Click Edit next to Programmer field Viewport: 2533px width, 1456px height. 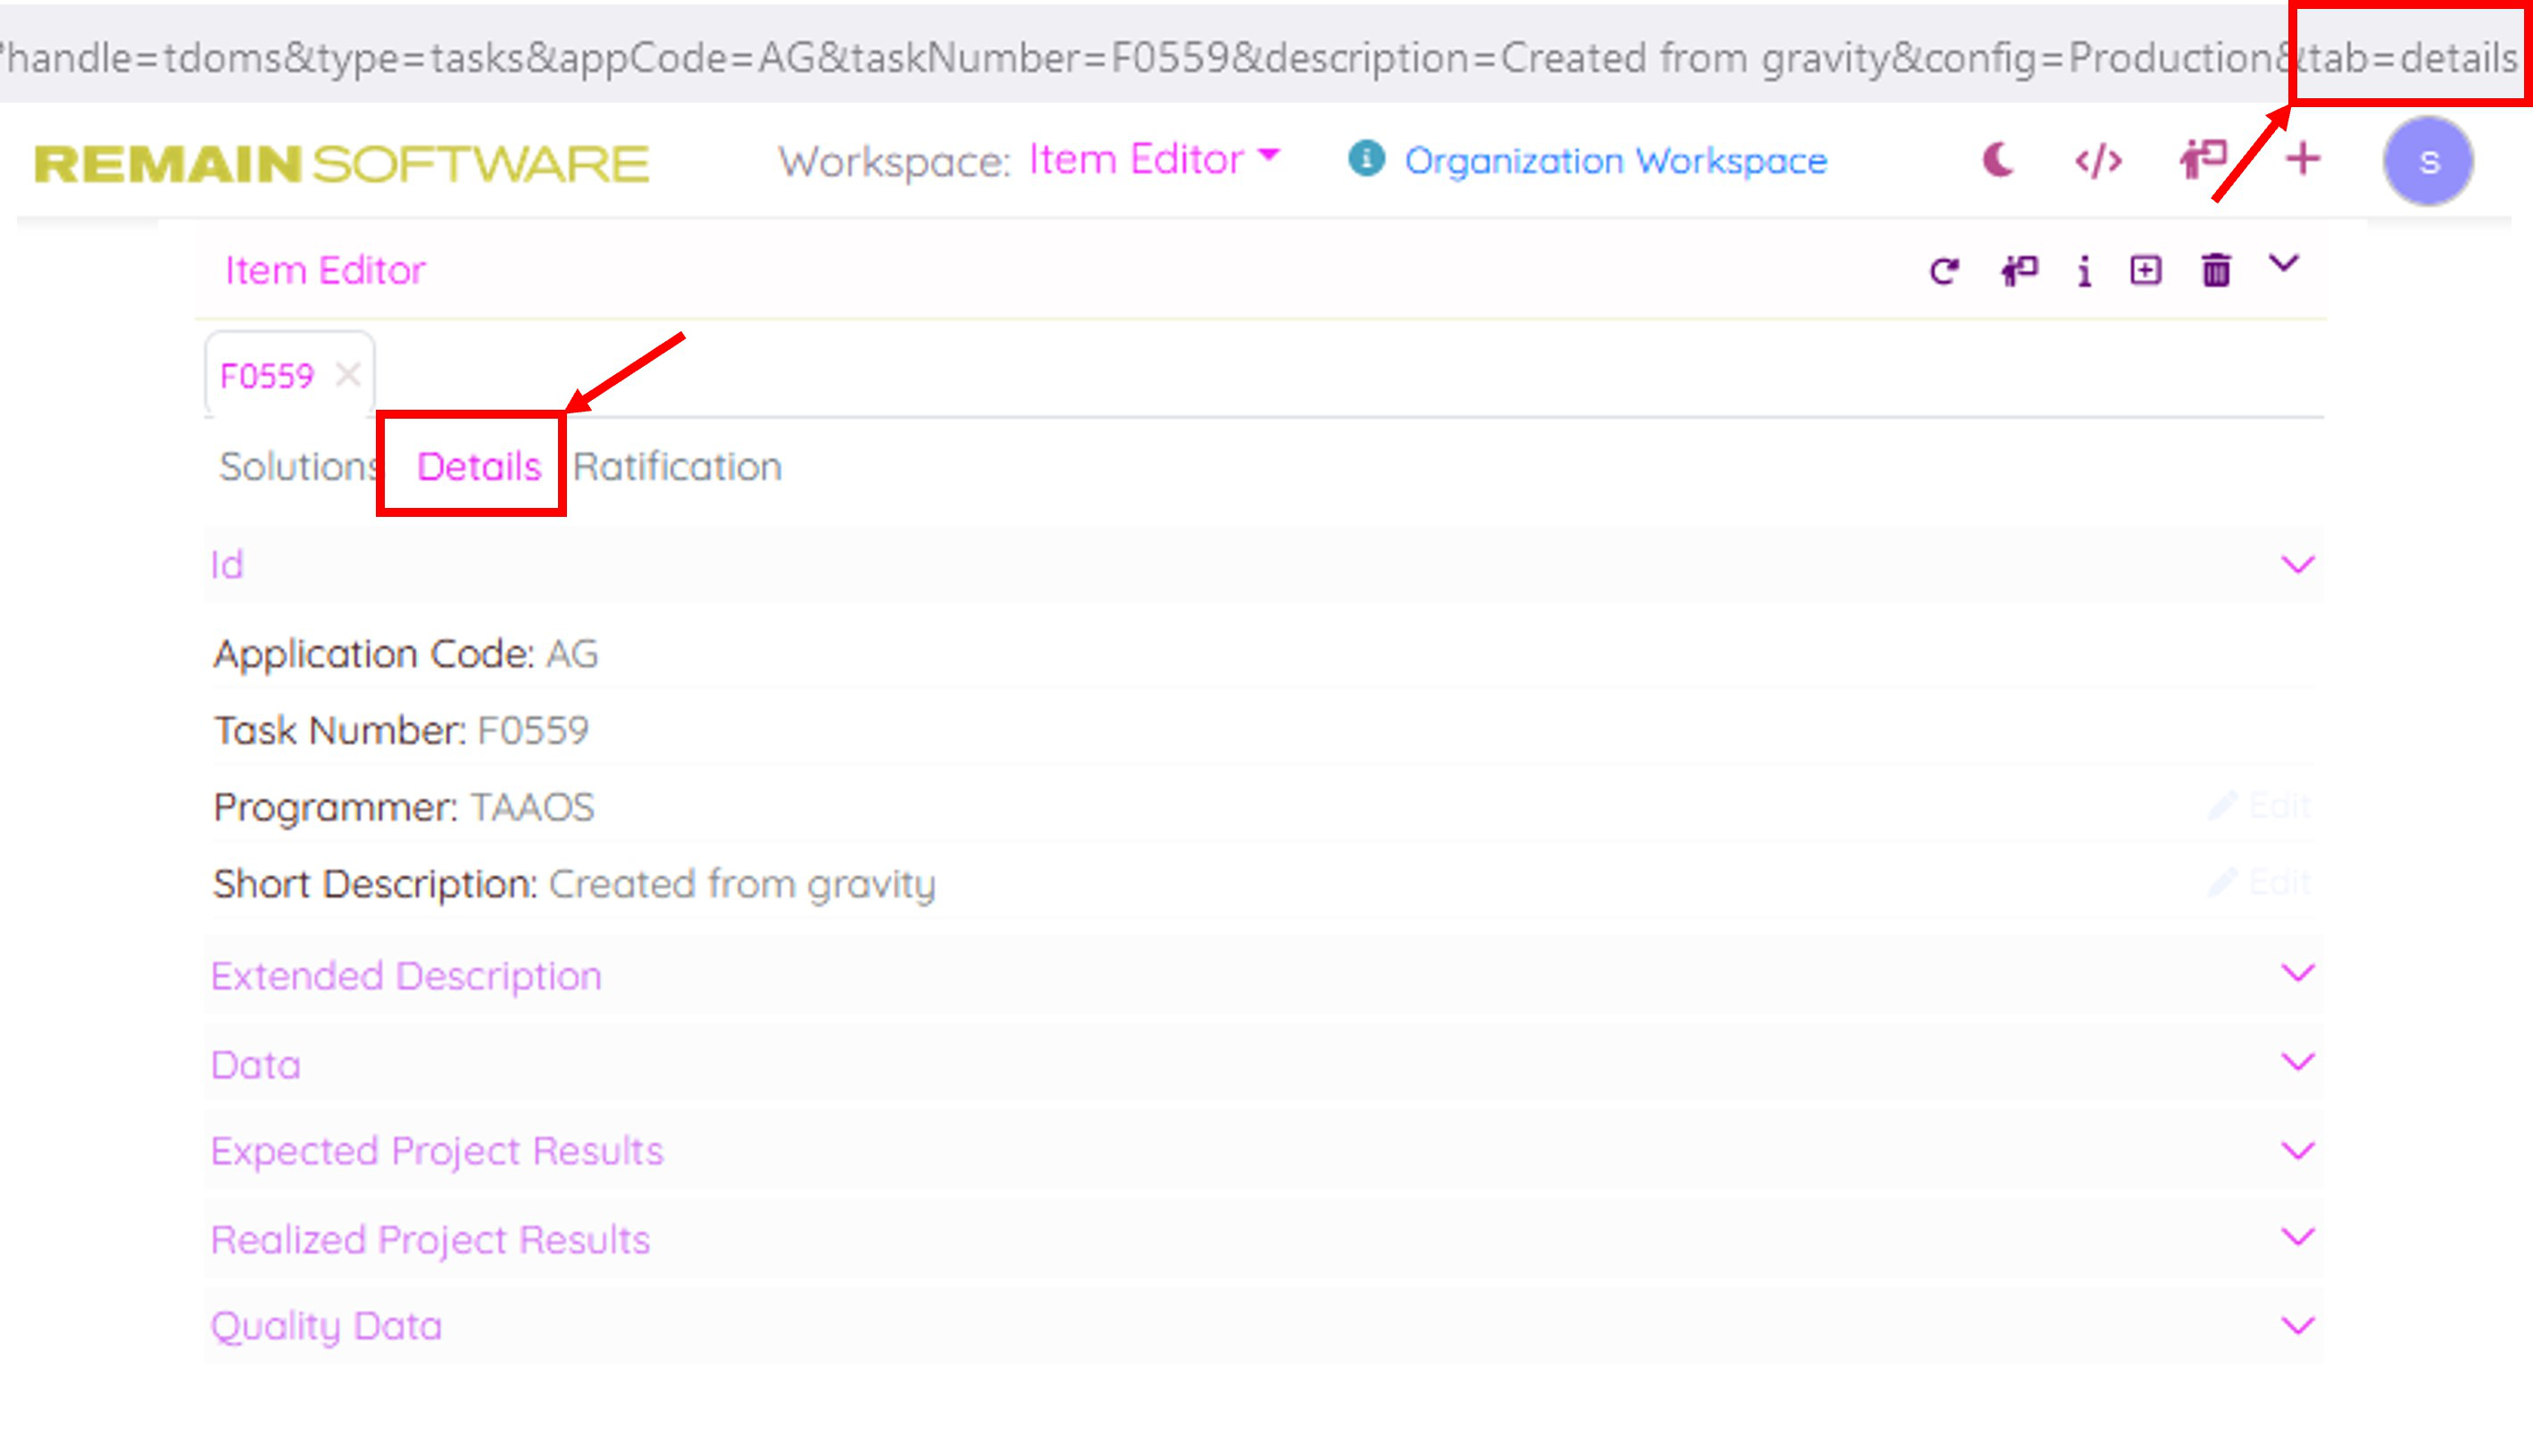2260,806
